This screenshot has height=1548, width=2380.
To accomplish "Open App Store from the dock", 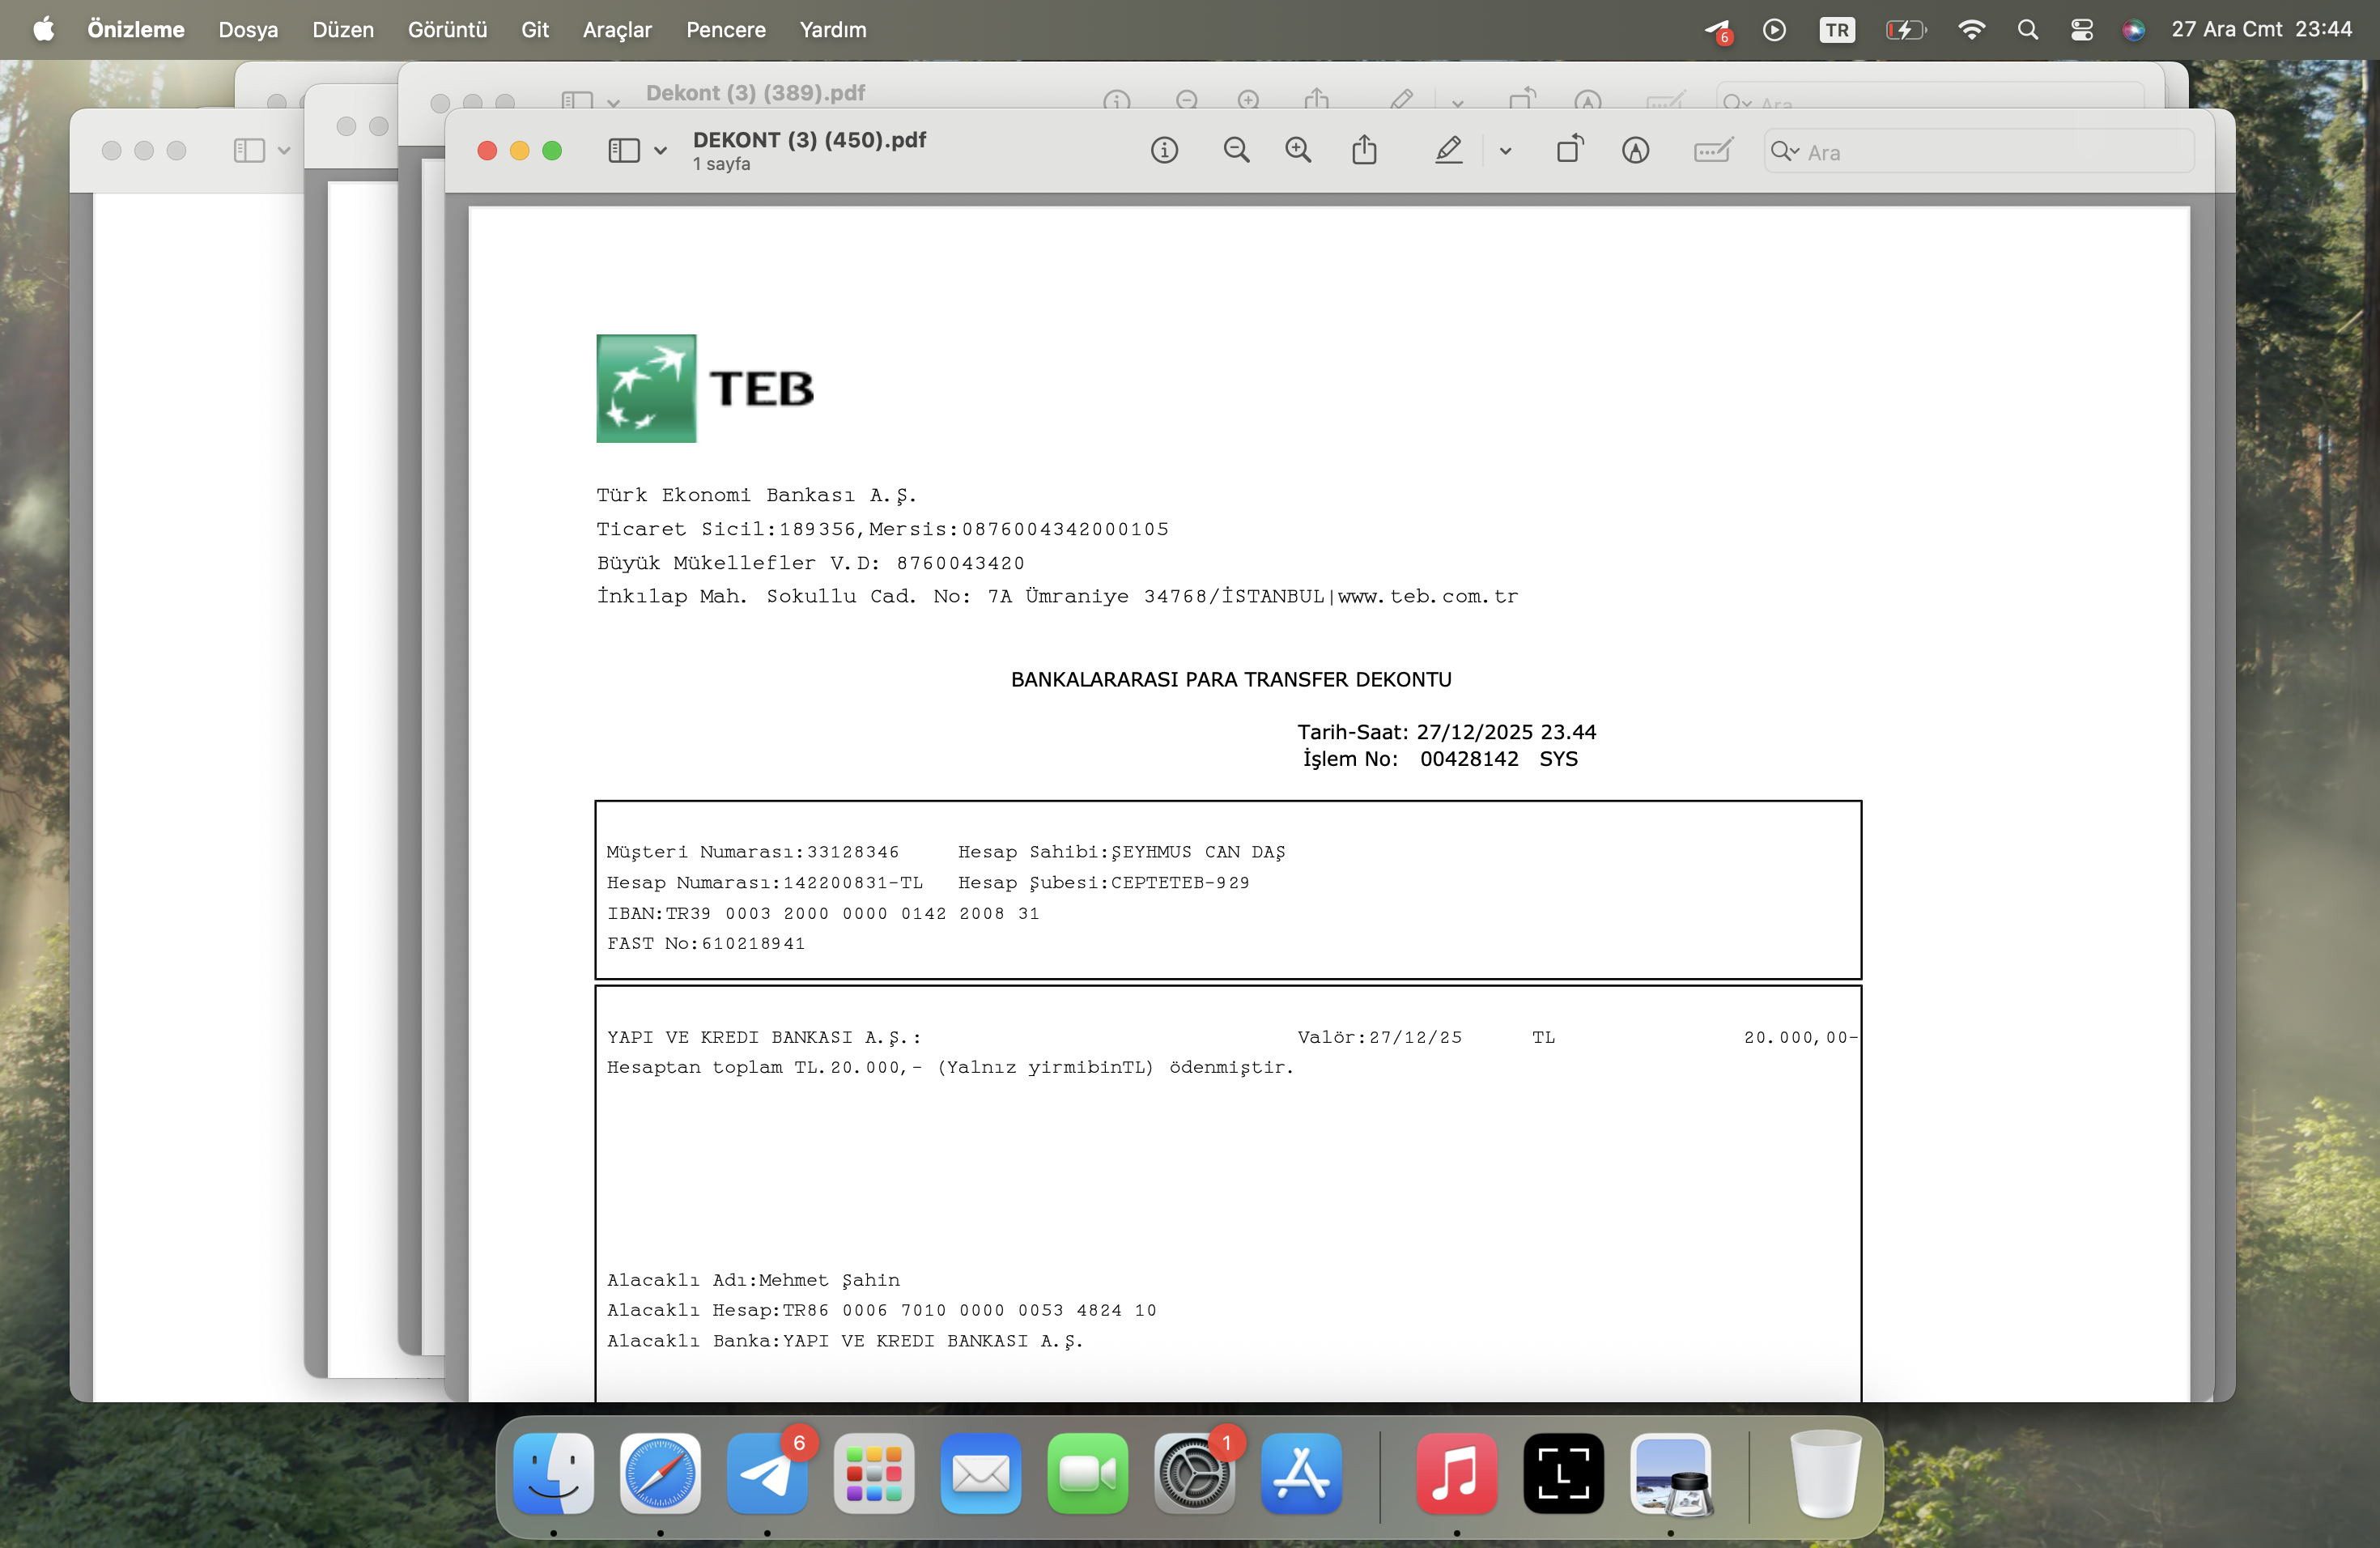I will pyautogui.click(x=1302, y=1474).
